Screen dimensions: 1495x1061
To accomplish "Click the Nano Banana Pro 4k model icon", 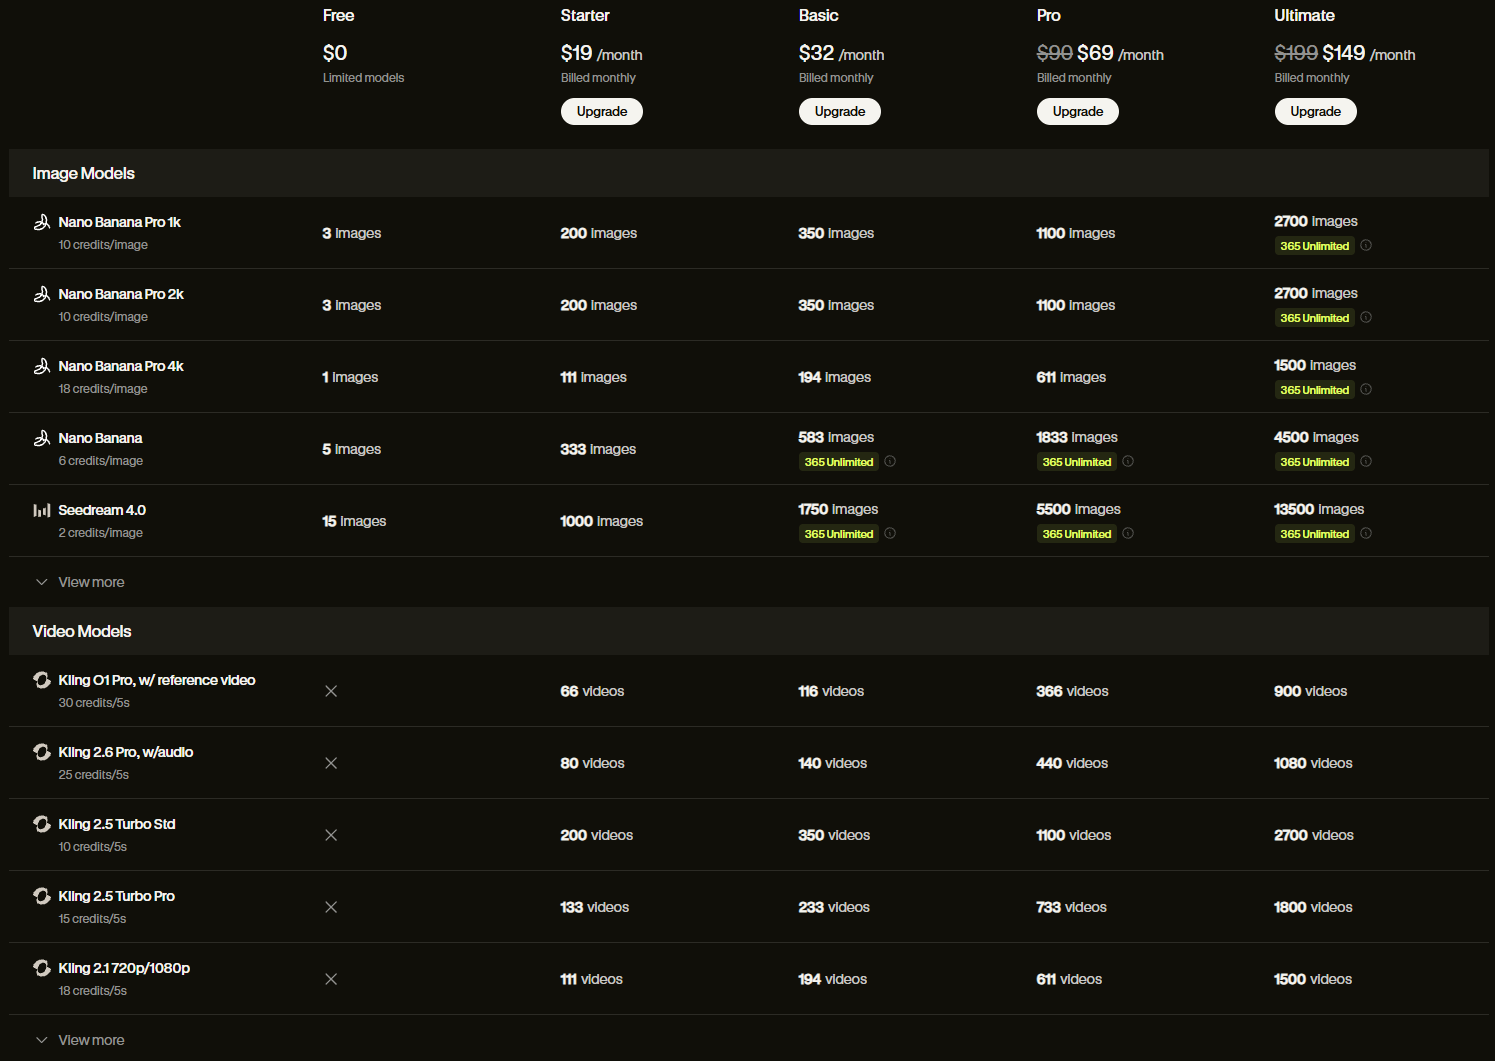I will pyautogui.click(x=42, y=366).
